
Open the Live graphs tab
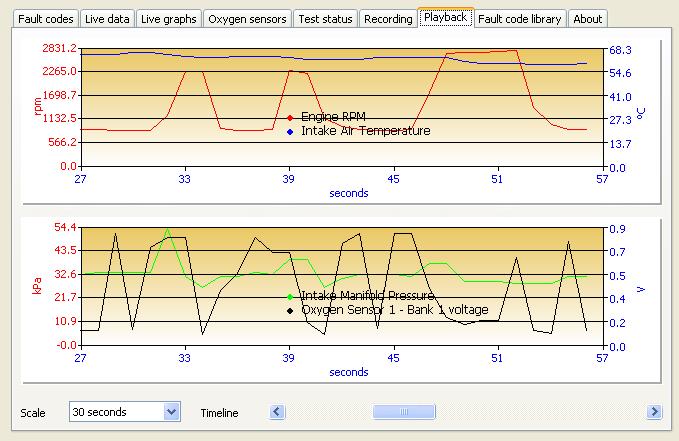[x=168, y=19]
